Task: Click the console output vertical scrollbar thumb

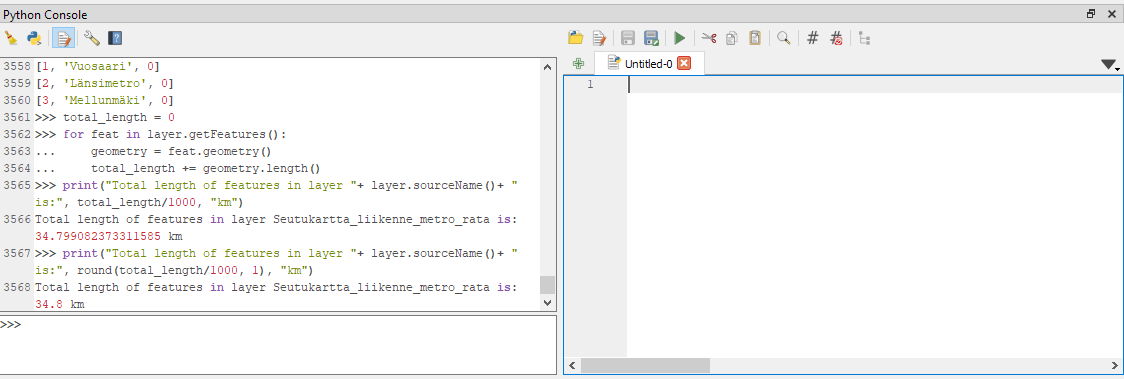Action: click(x=548, y=285)
